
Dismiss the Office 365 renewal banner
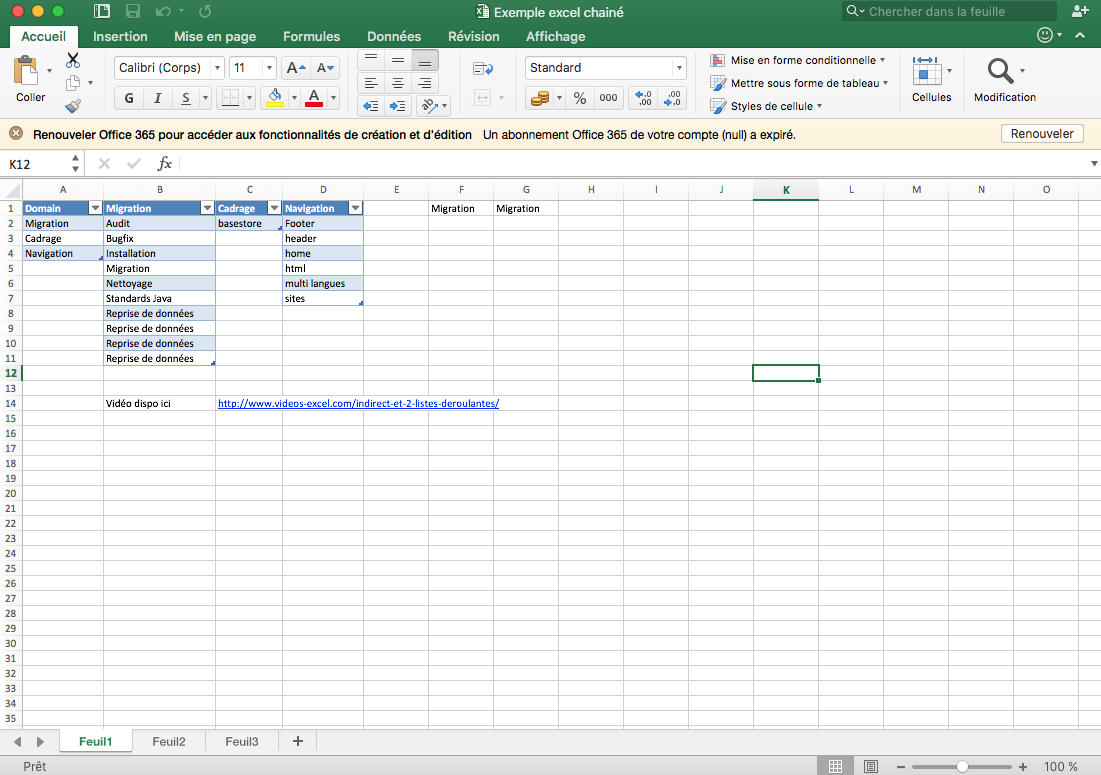coord(16,133)
